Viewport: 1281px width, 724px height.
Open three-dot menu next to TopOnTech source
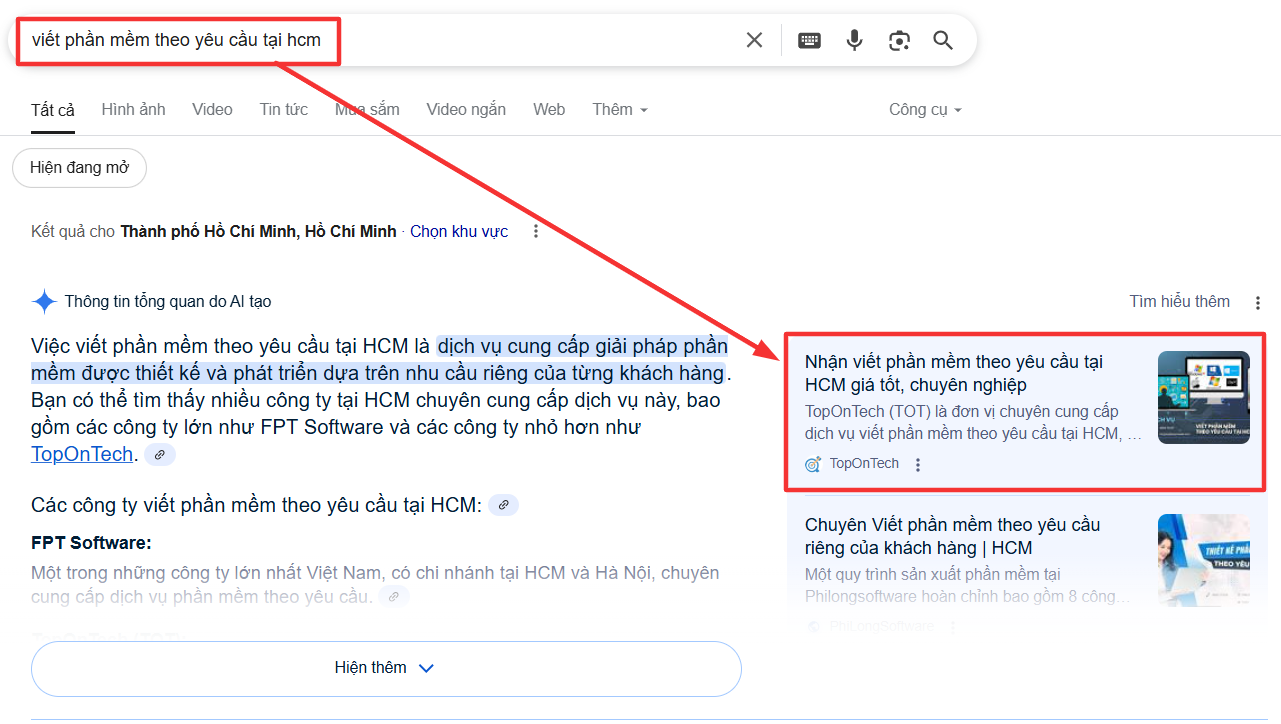click(918, 464)
